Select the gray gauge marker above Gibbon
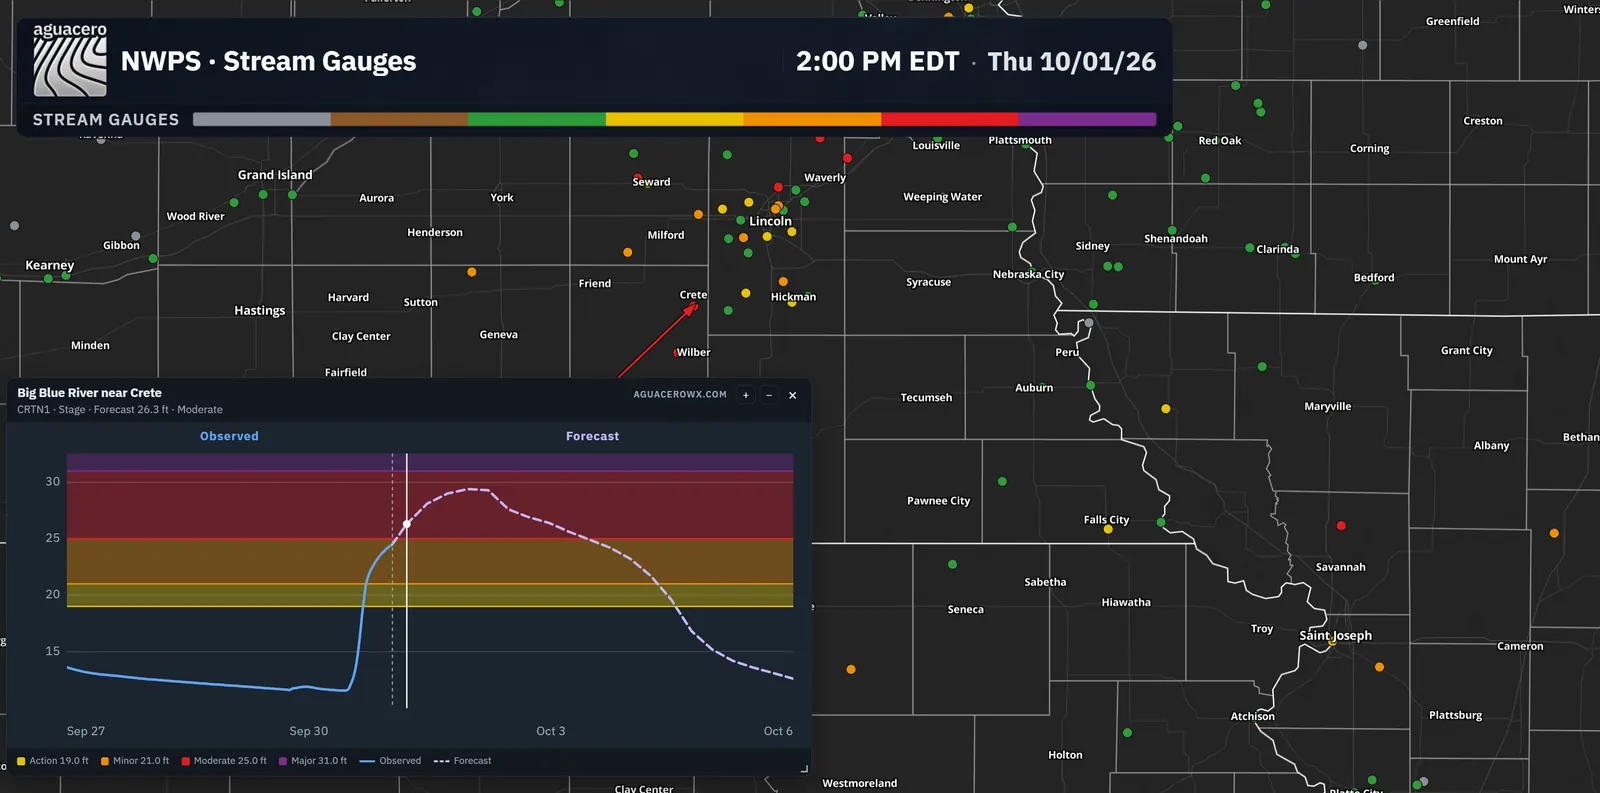1600x793 pixels. pos(136,237)
